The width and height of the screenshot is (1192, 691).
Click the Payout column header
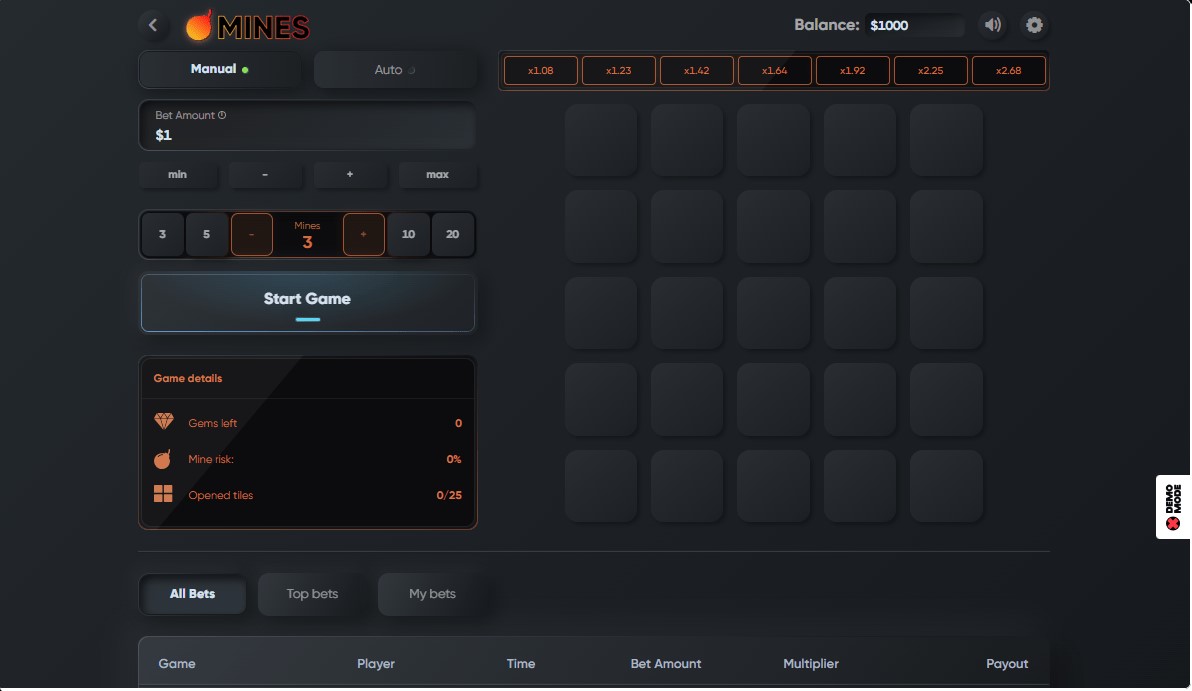(x=1007, y=664)
